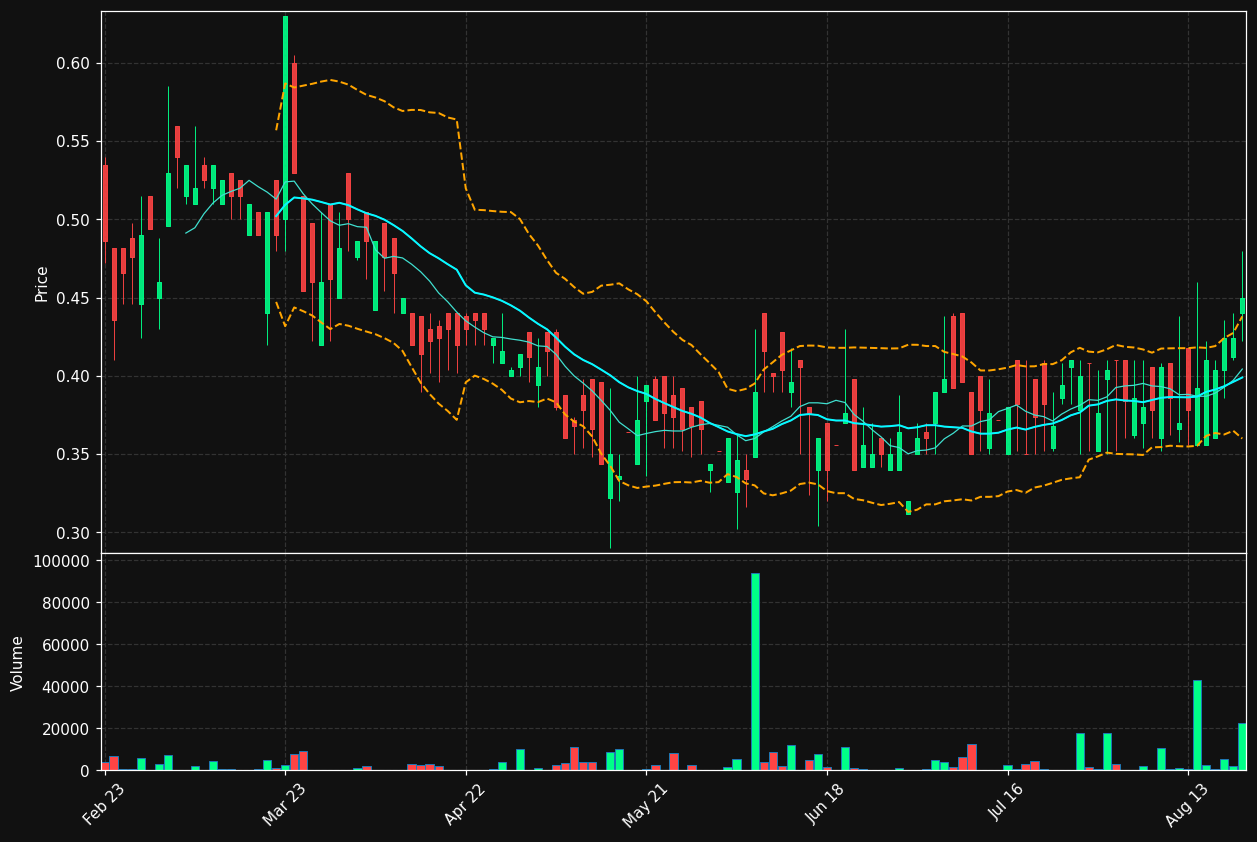
Task: Click the 0.40 price axis tick label
Action: [x=73, y=376]
